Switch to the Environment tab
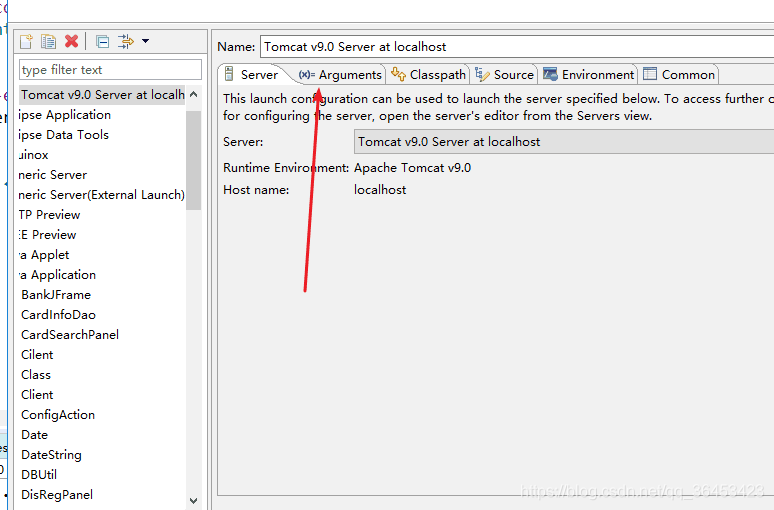 [588, 75]
